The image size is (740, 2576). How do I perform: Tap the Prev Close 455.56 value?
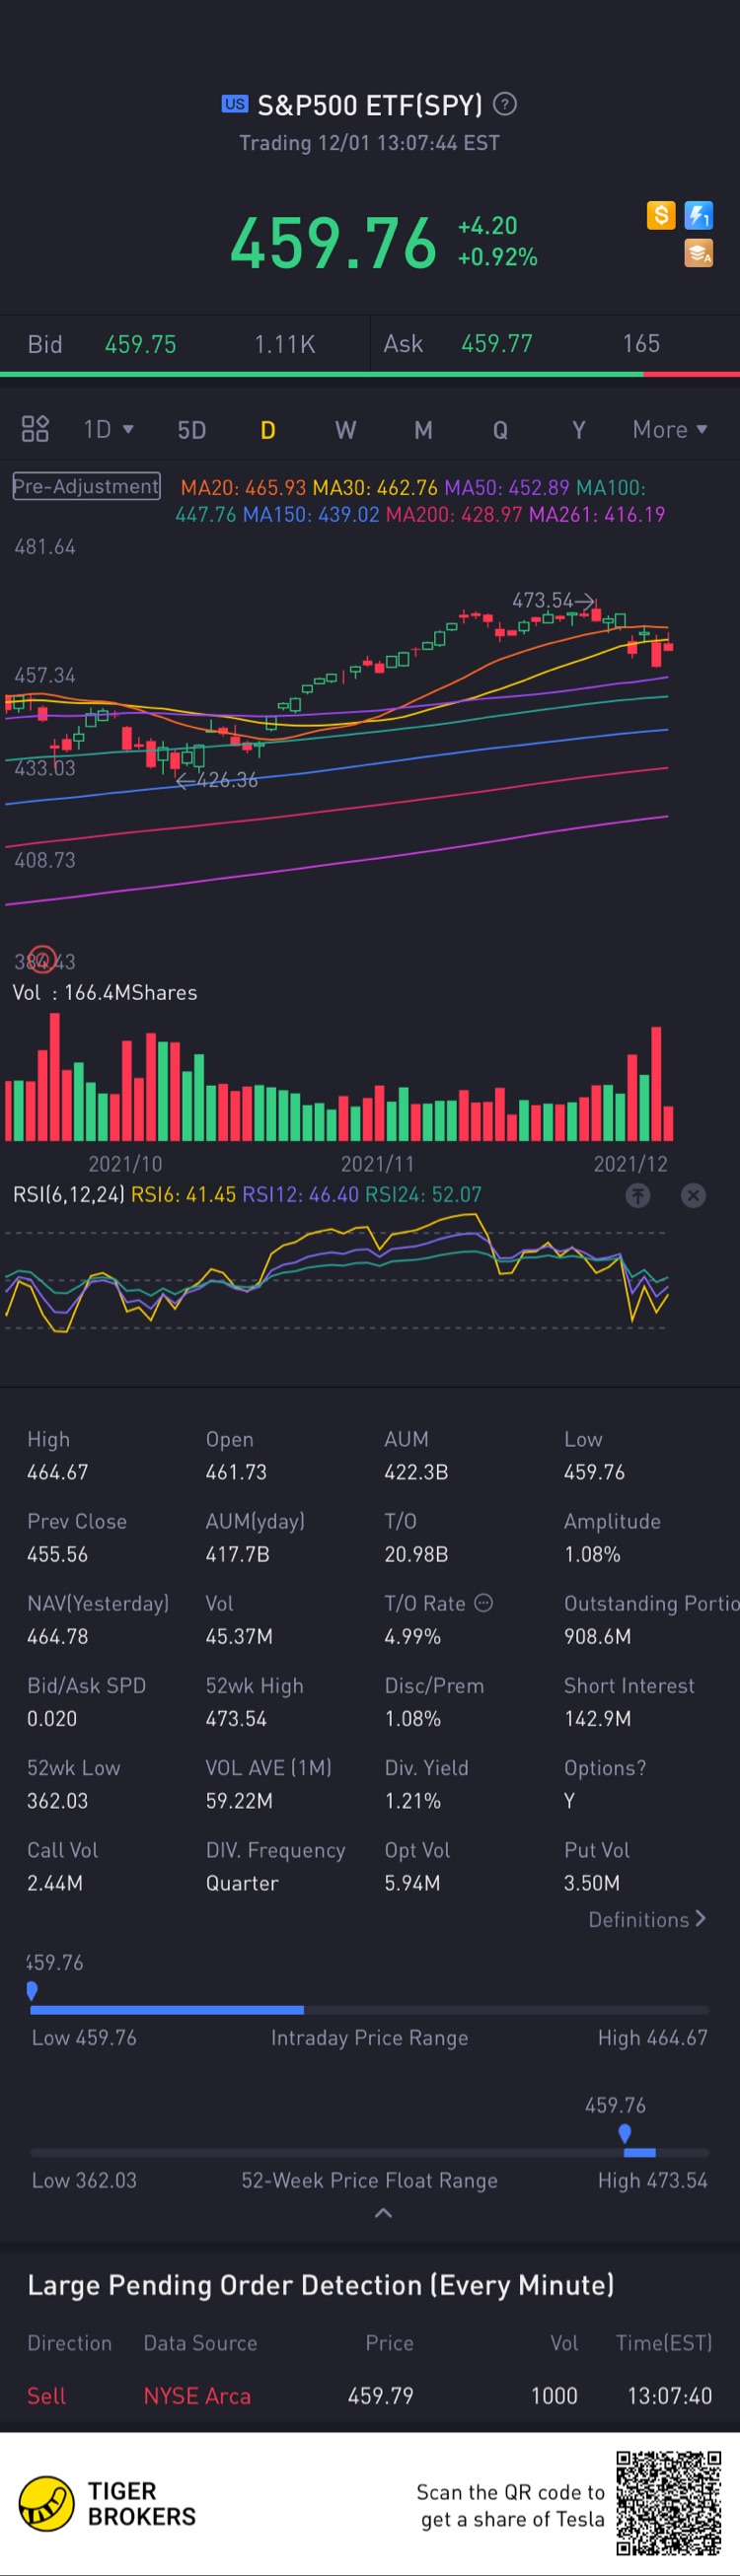(57, 1554)
